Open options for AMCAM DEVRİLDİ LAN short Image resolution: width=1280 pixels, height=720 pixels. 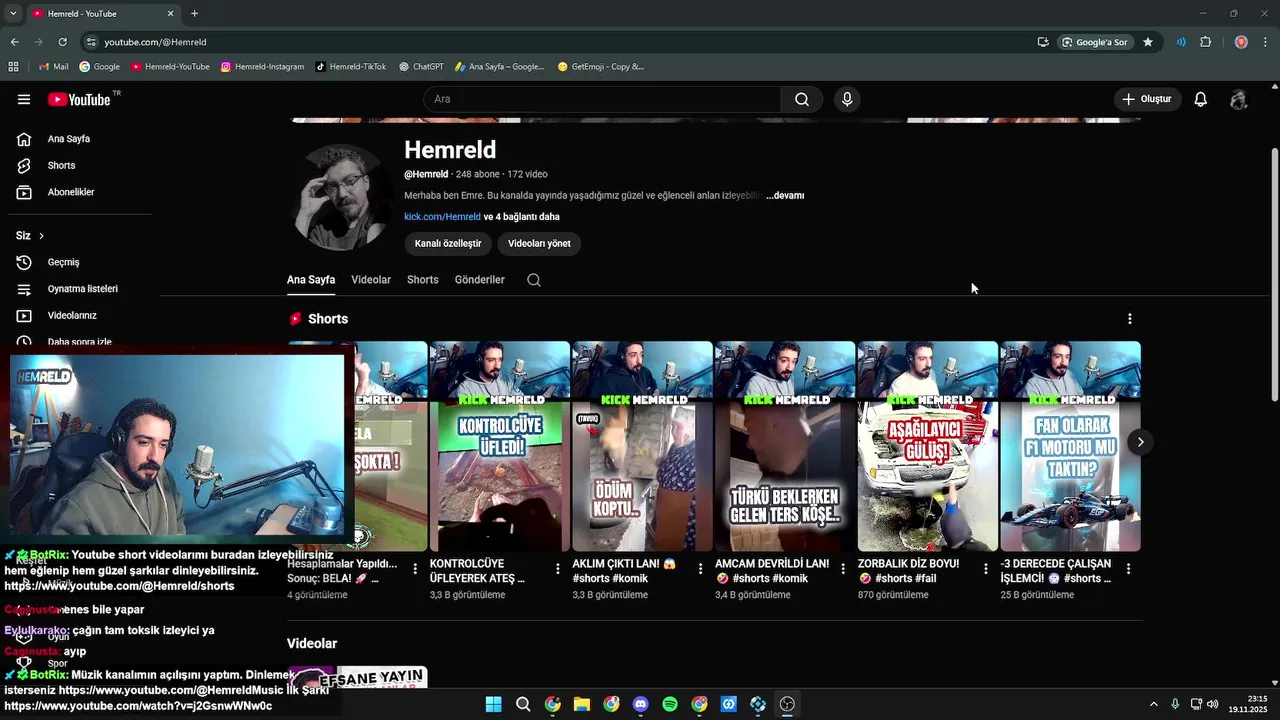click(x=843, y=569)
